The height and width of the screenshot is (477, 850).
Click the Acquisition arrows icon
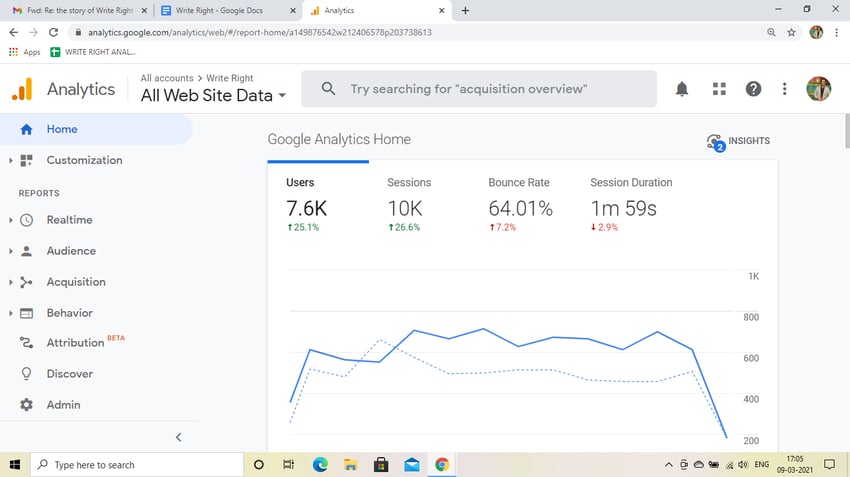coord(26,282)
